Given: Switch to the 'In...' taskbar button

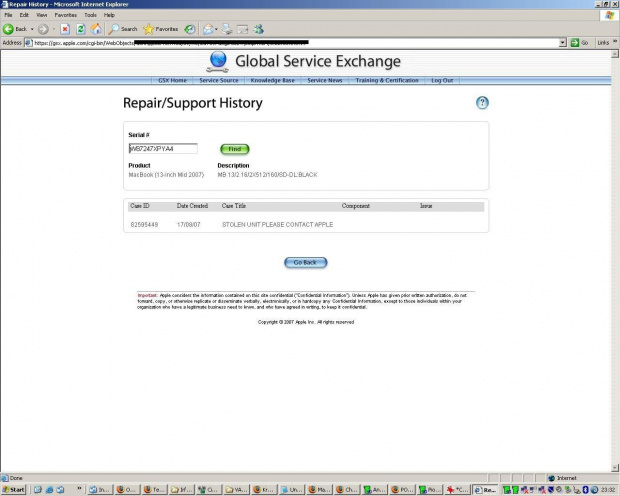Looking at the screenshot, I should (99, 490).
